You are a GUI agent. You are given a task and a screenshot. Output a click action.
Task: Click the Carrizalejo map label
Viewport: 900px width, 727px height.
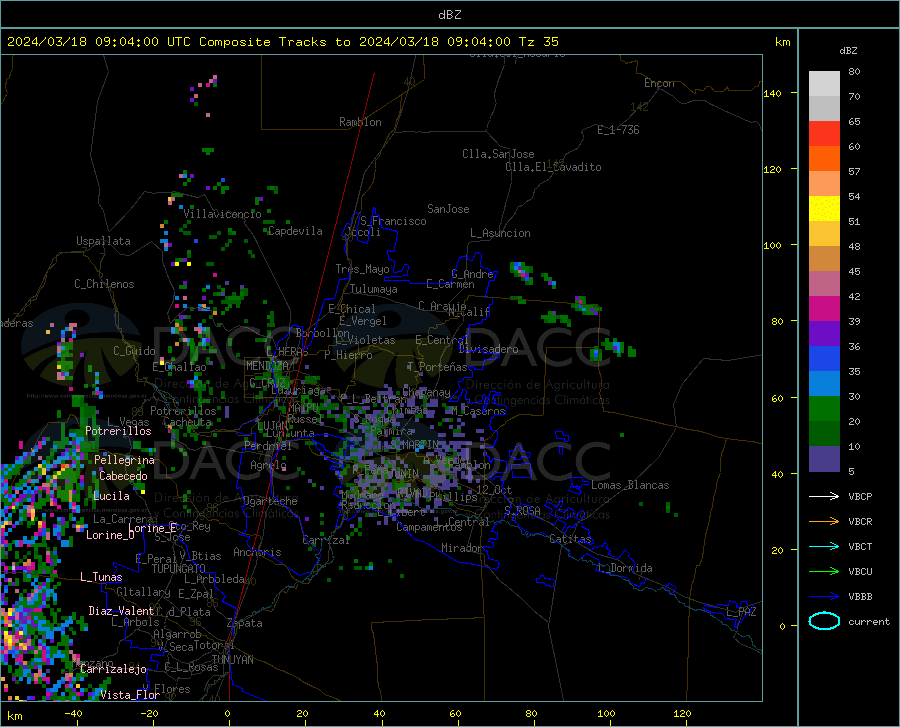click(x=113, y=669)
